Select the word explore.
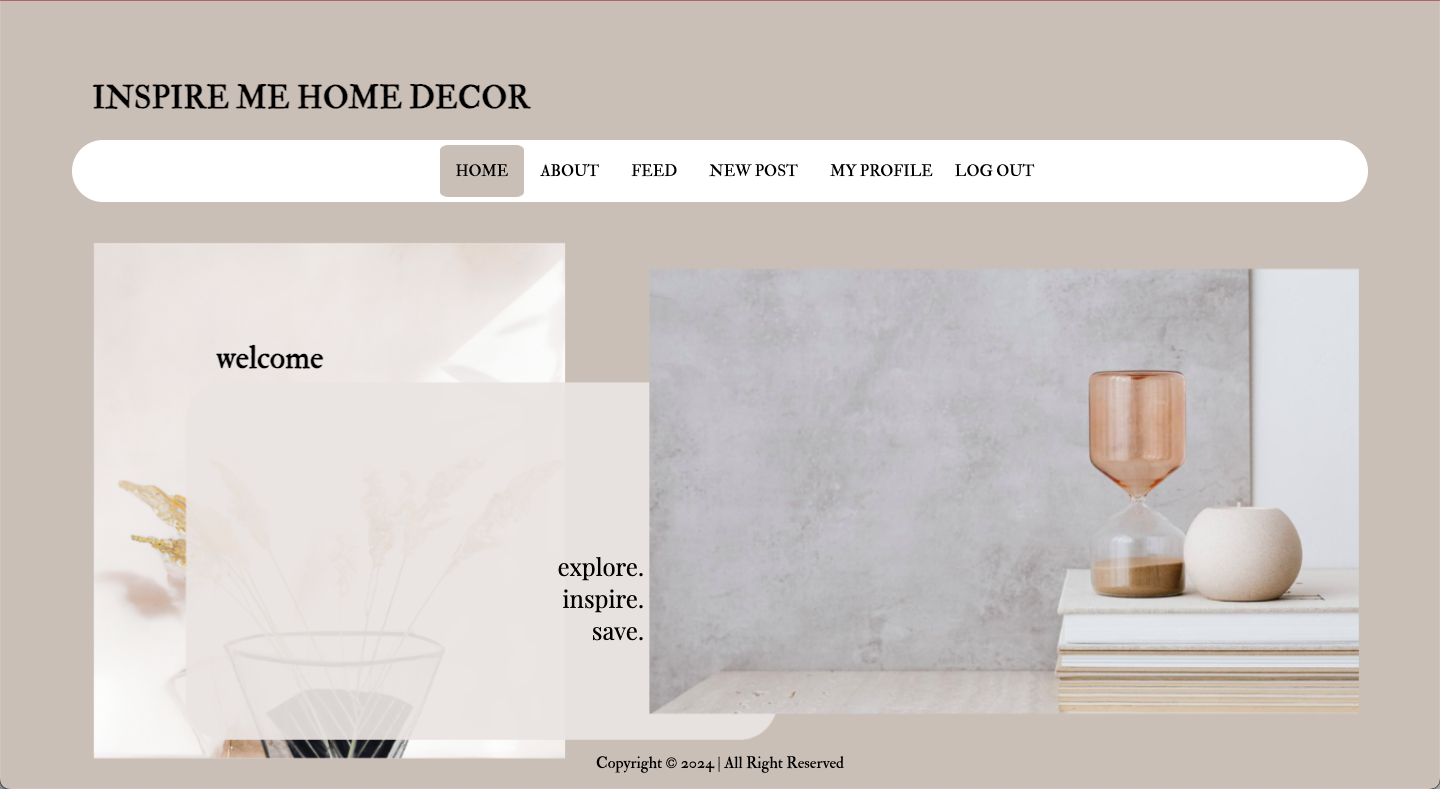1440x789 pixels. (600, 567)
